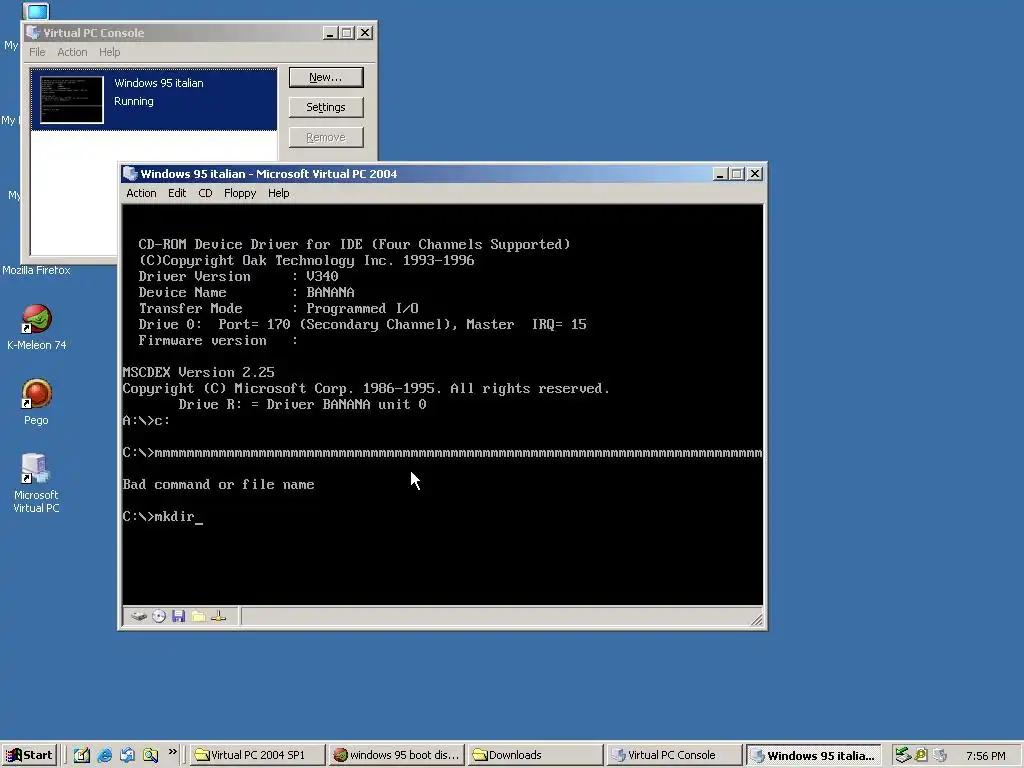Click the third Quick Launch icon
The height and width of the screenshot is (768, 1024).
point(127,755)
